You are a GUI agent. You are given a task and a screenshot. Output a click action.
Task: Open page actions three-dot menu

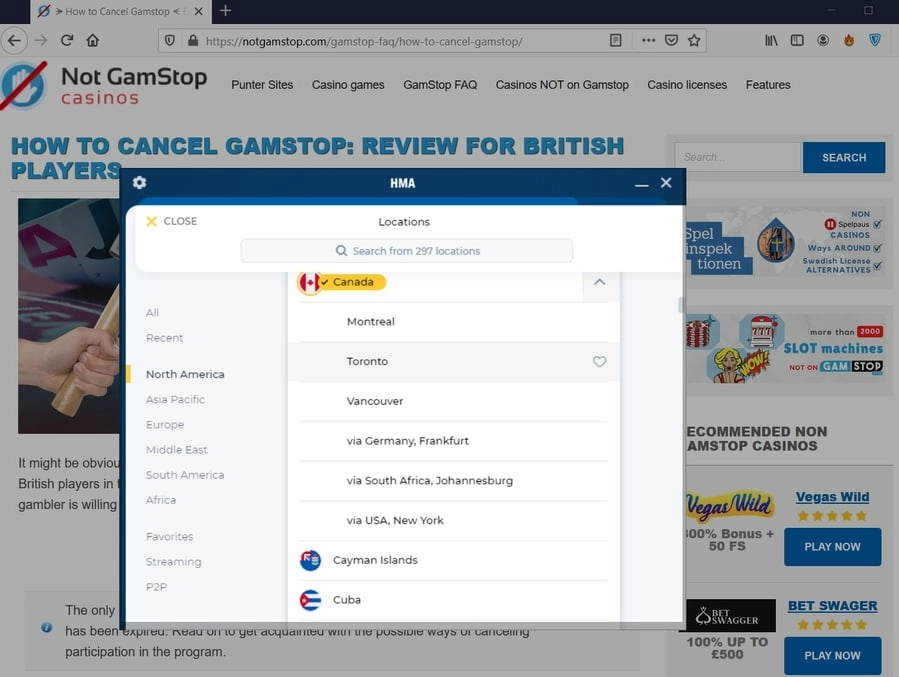(x=648, y=40)
